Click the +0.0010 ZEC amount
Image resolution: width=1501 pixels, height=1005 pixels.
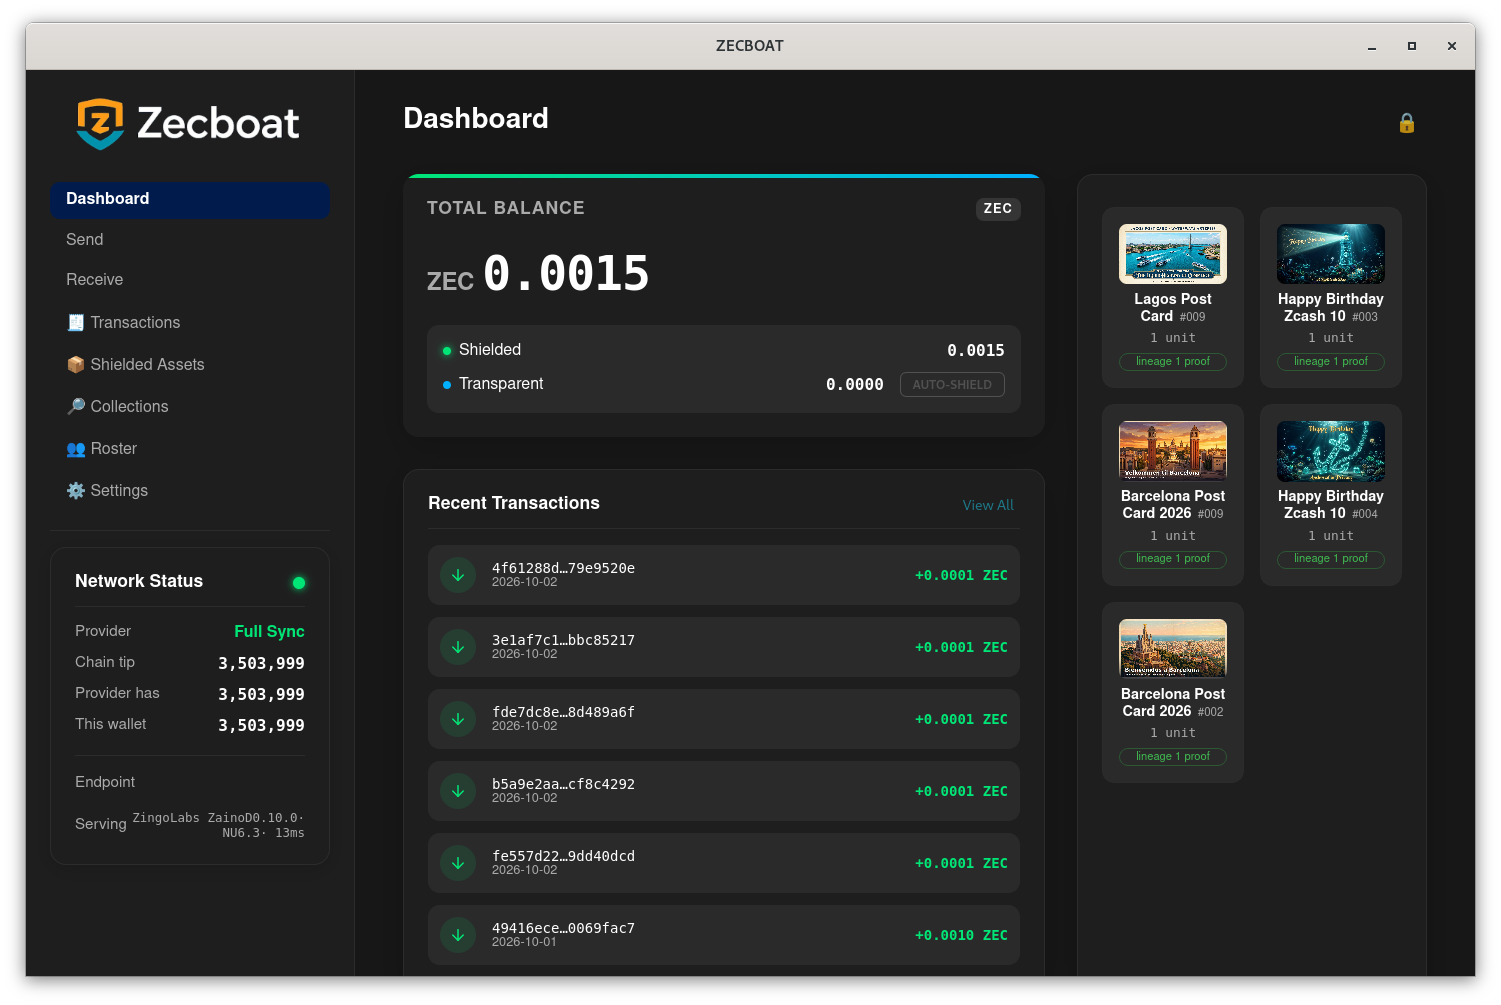(961, 935)
